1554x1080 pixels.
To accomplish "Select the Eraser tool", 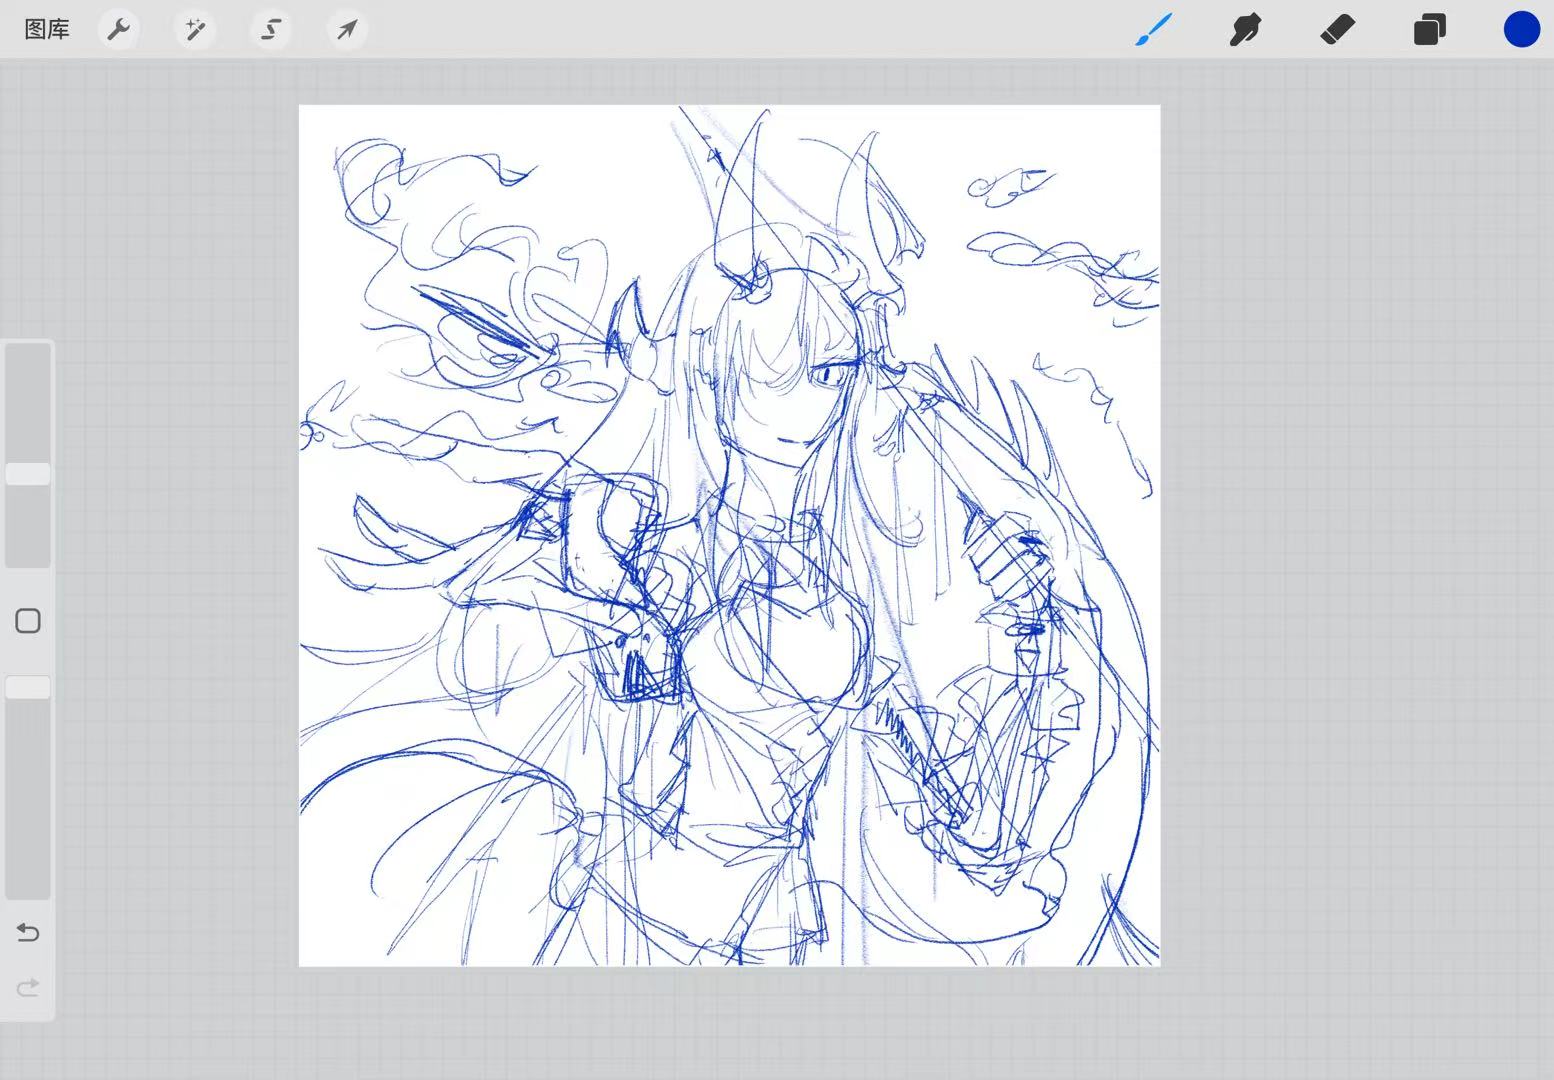I will coord(1337,30).
